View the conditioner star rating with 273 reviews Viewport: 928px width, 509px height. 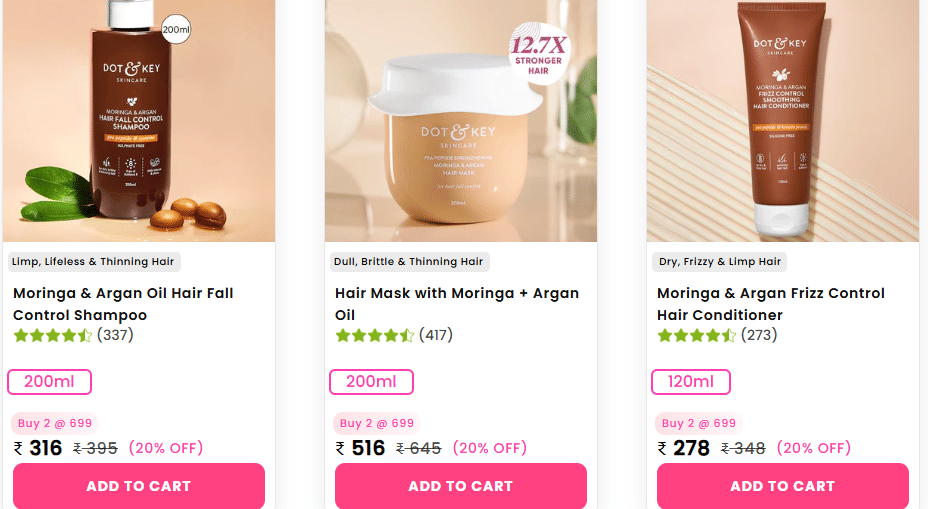click(717, 336)
